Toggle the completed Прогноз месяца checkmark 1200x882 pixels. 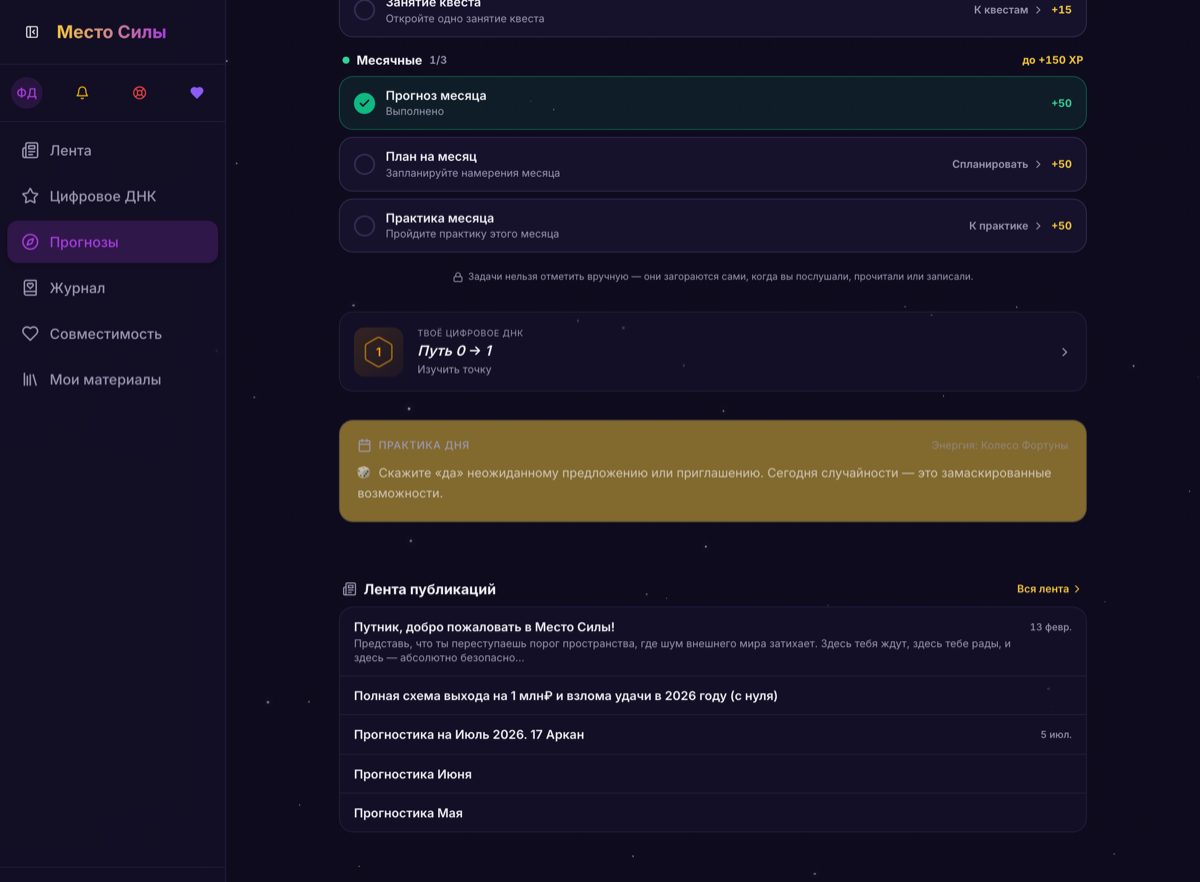click(365, 103)
